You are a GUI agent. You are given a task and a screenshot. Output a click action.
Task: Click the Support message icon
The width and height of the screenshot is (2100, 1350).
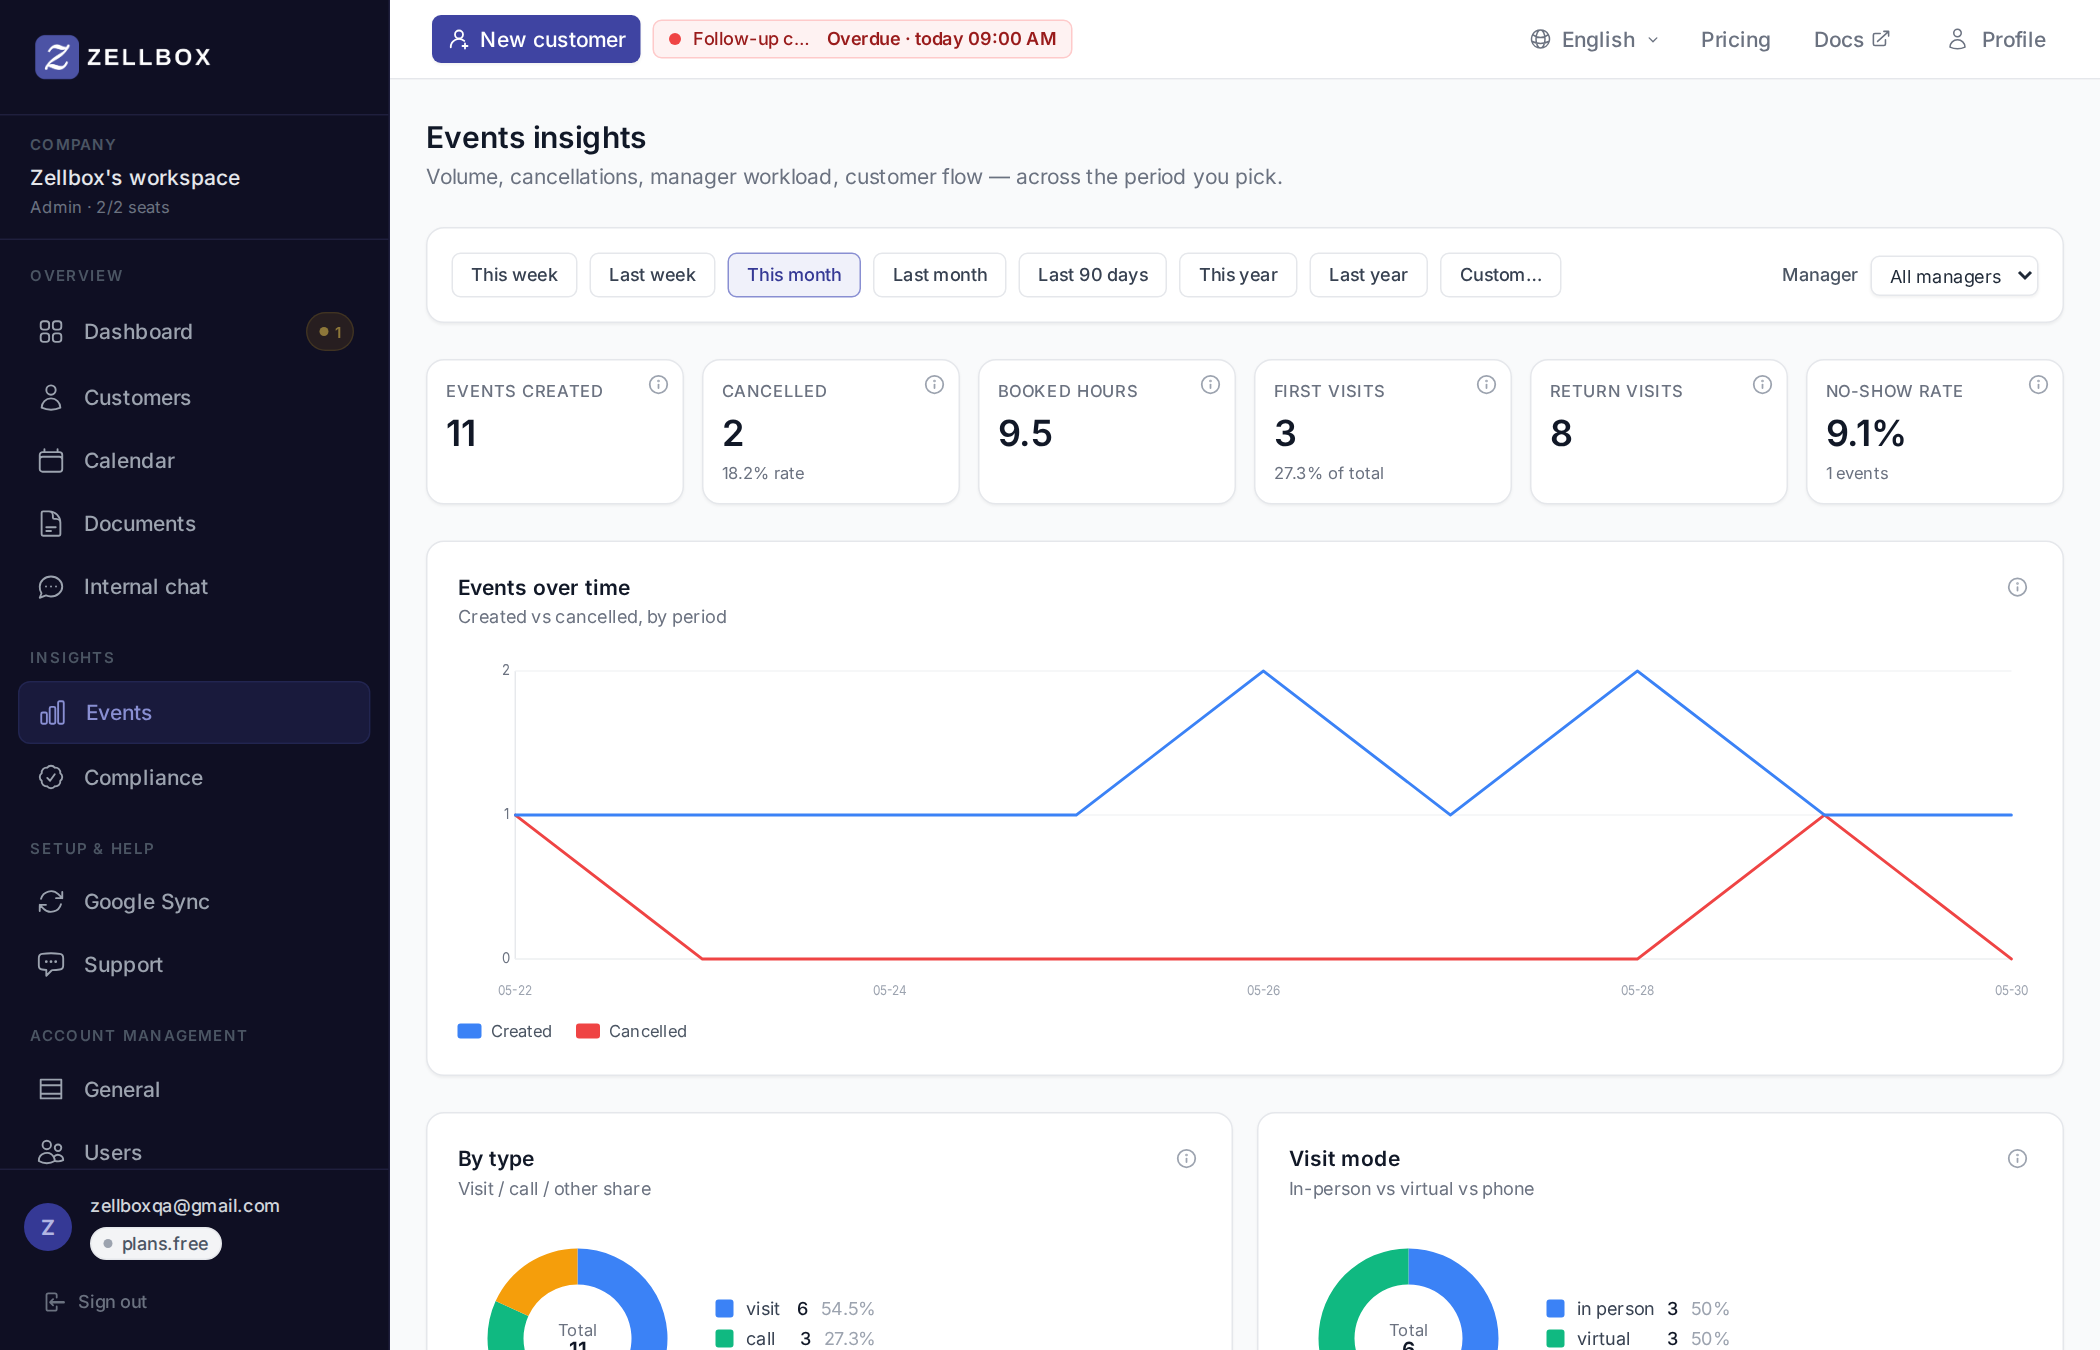tap(51, 965)
